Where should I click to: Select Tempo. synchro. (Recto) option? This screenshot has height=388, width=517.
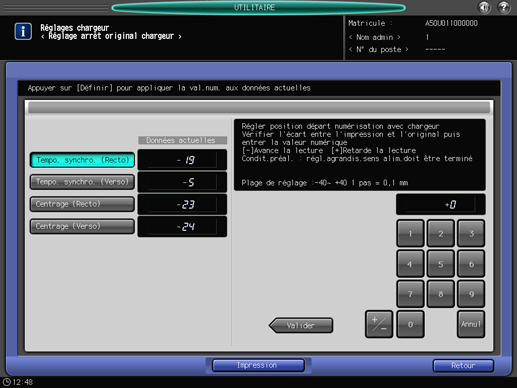pos(82,160)
